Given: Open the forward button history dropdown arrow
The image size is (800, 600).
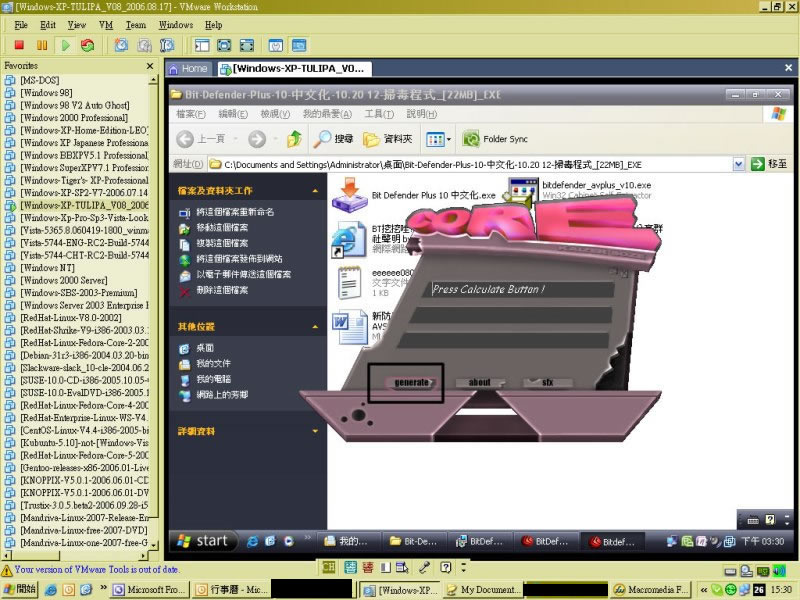Looking at the screenshot, I should [275, 139].
